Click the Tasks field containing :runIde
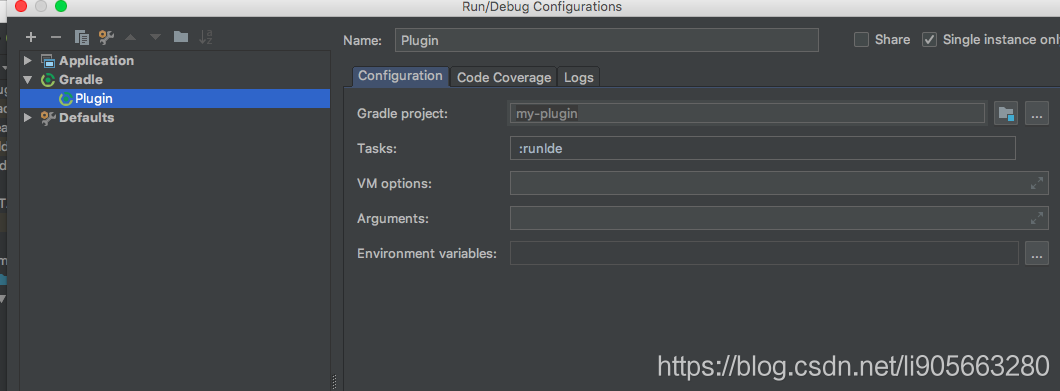This screenshot has height=391, width=1060. click(763, 148)
